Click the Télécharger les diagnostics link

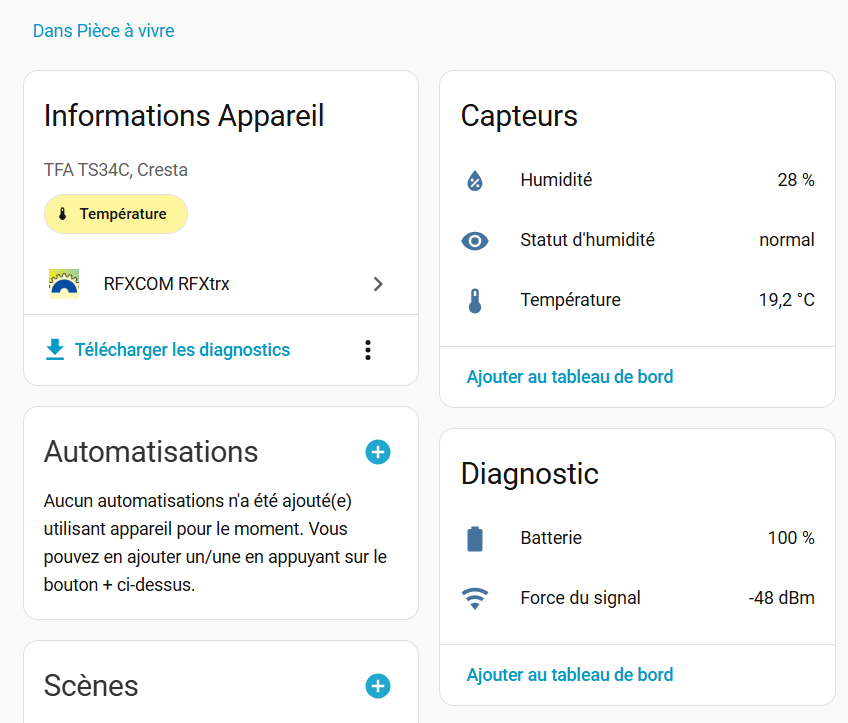click(x=182, y=350)
